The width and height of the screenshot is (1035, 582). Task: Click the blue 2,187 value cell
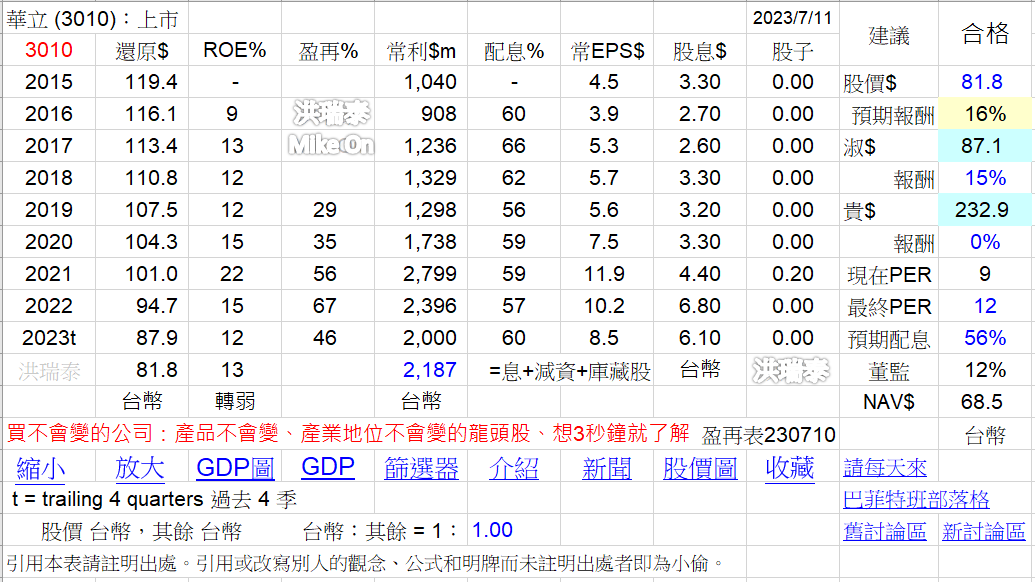coord(430,370)
